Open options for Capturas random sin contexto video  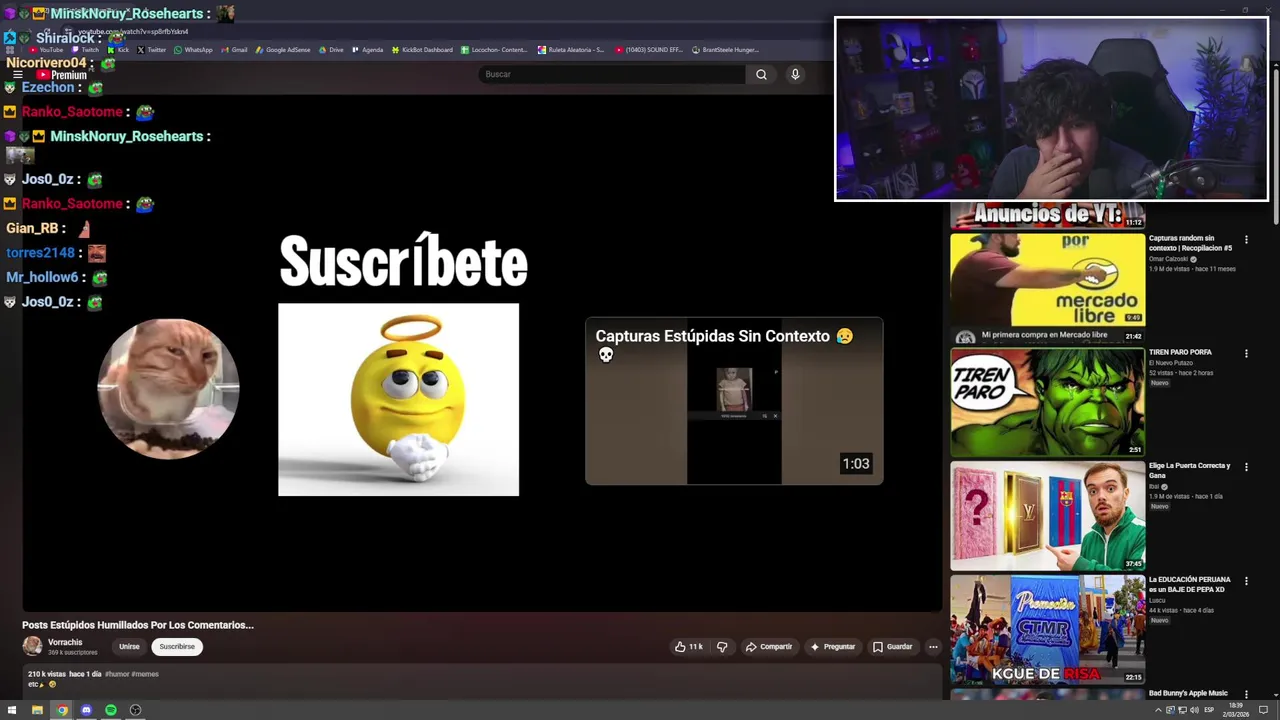click(x=1246, y=240)
